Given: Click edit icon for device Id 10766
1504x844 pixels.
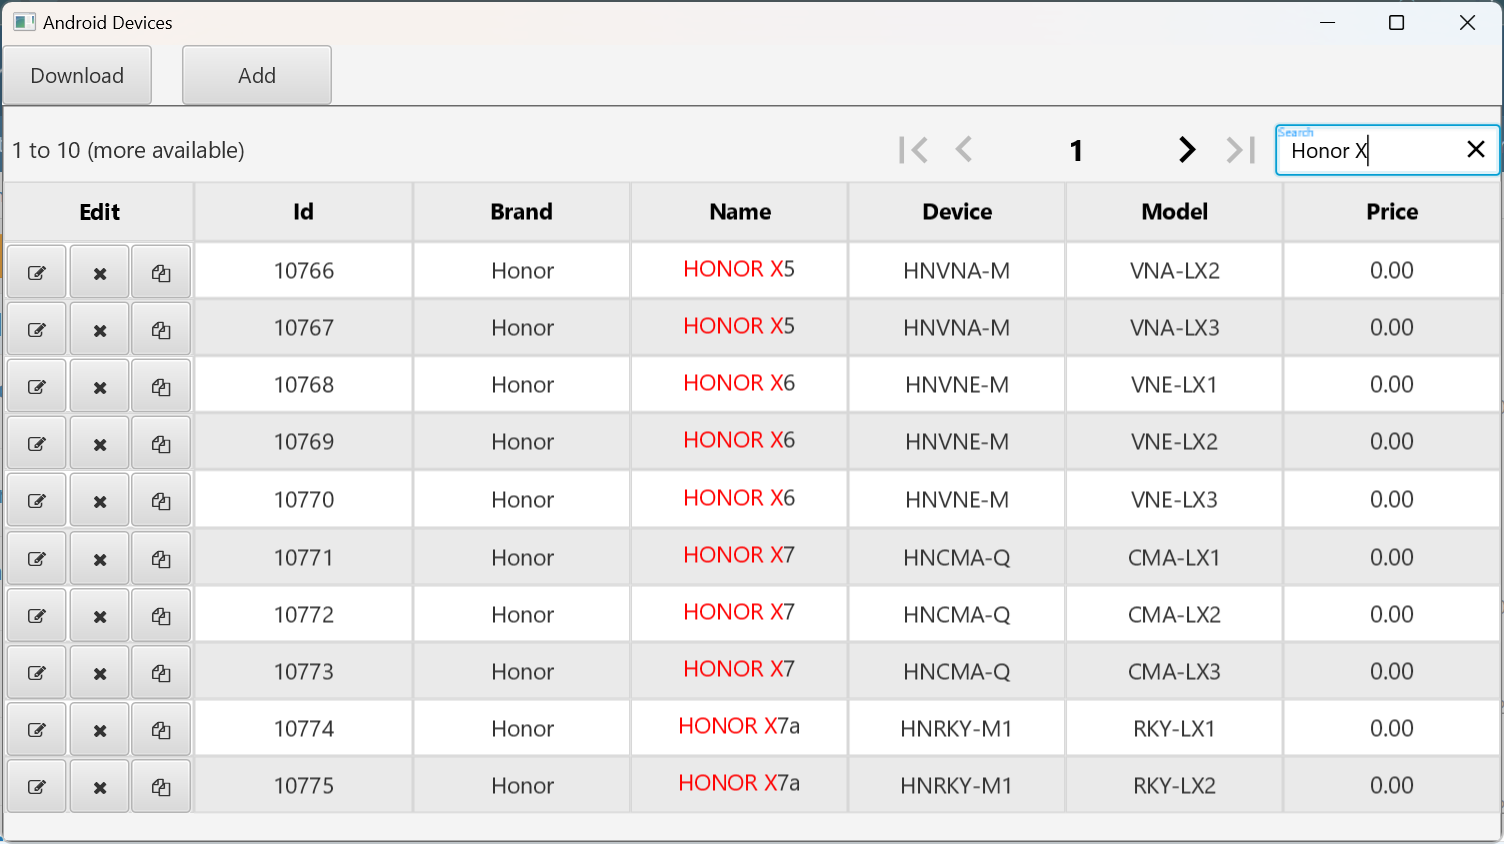Looking at the screenshot, I should pos(37,272).
